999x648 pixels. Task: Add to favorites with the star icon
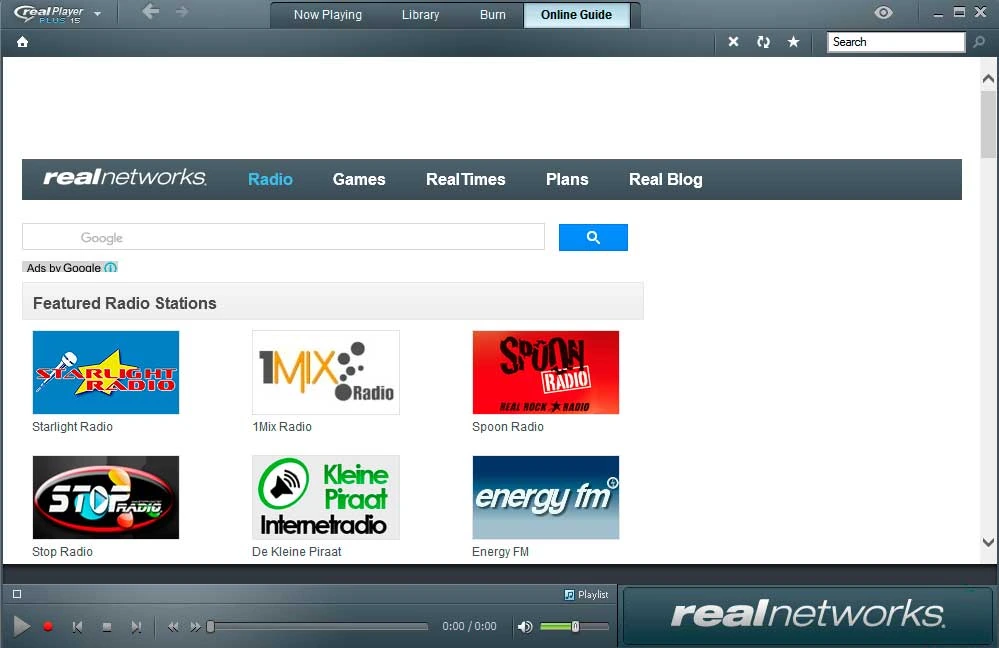click(793, 42)
